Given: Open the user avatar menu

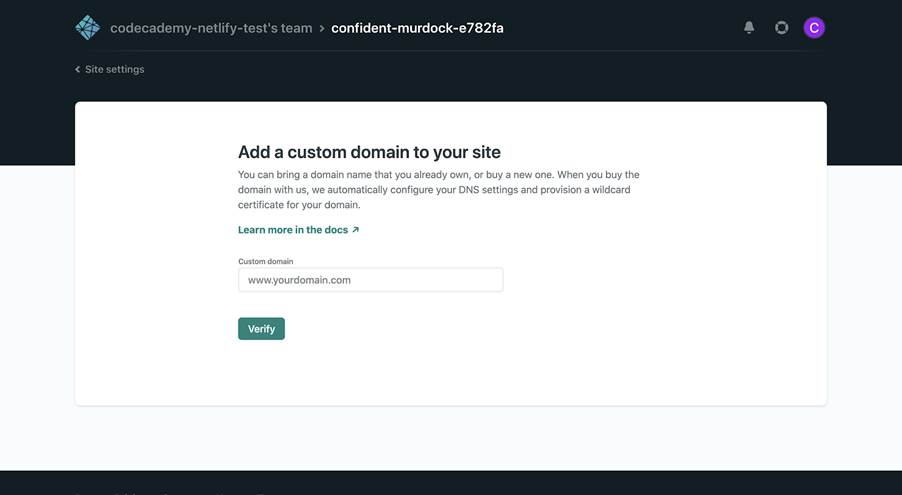Looking at the screenshot, I should pyautogui.click(x=814, y=28).
